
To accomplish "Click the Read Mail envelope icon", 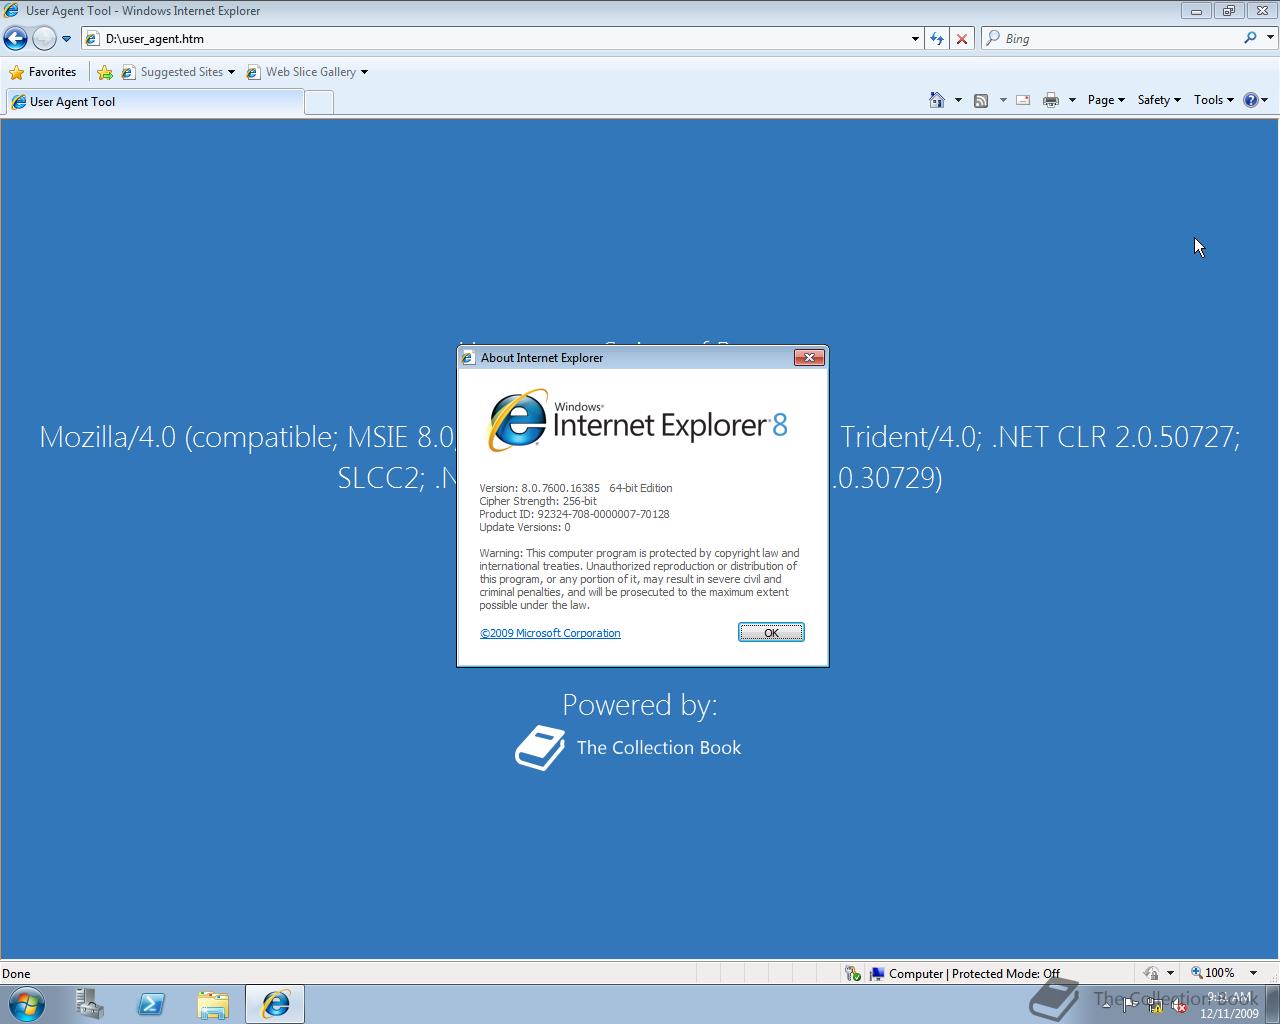I will [1023, 100].
